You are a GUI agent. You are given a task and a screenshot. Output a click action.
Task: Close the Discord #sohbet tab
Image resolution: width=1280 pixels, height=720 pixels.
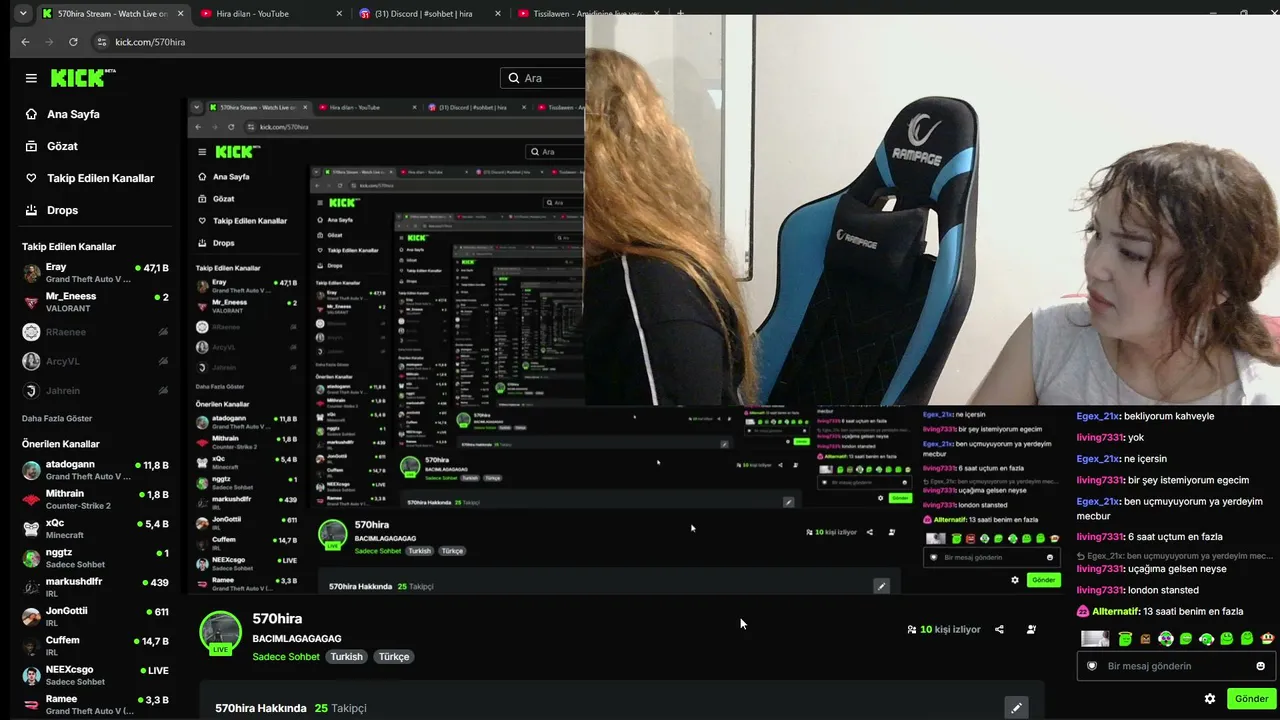click(x=498, y=14)
